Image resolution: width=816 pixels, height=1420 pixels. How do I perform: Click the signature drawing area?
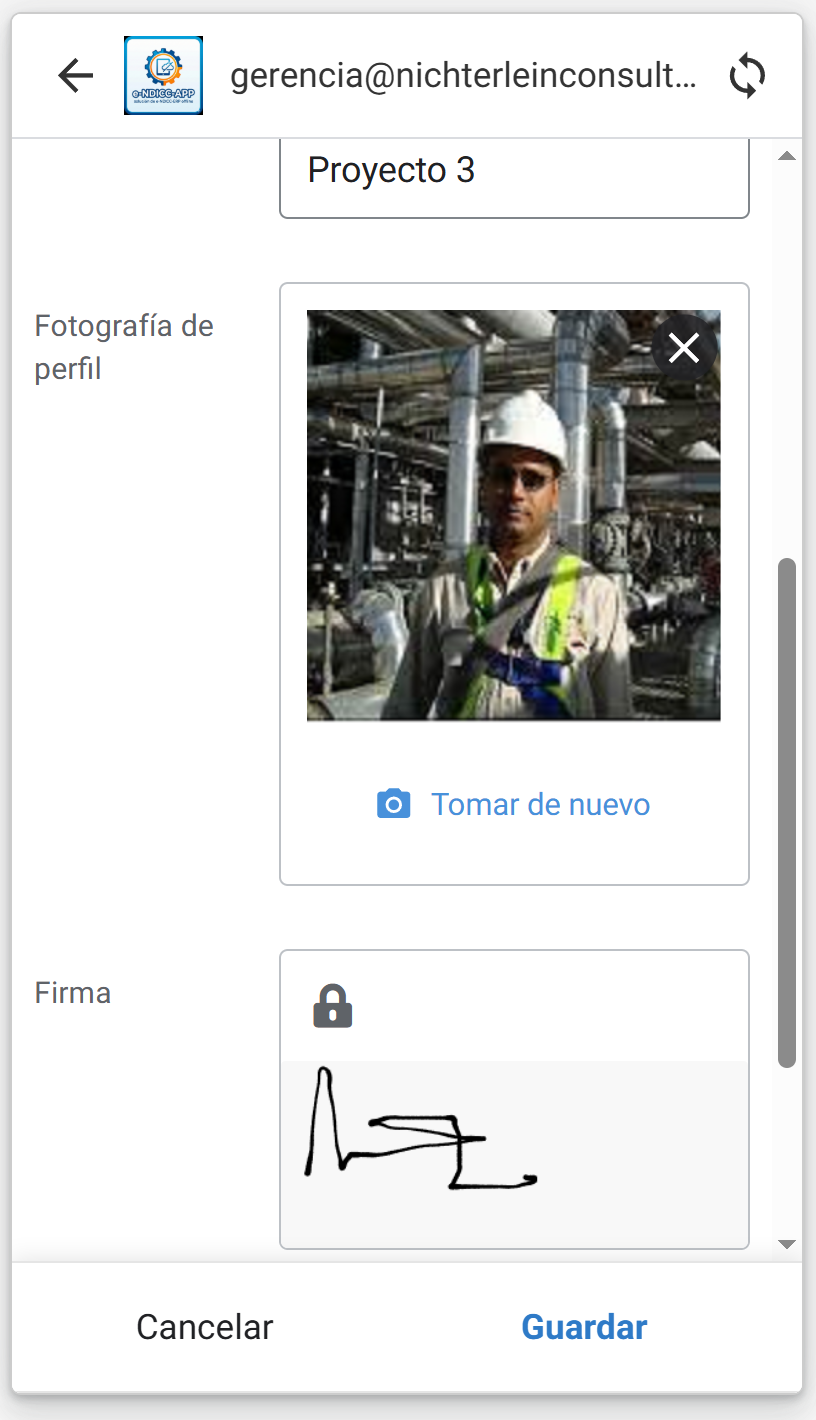tap(514, 1150)
